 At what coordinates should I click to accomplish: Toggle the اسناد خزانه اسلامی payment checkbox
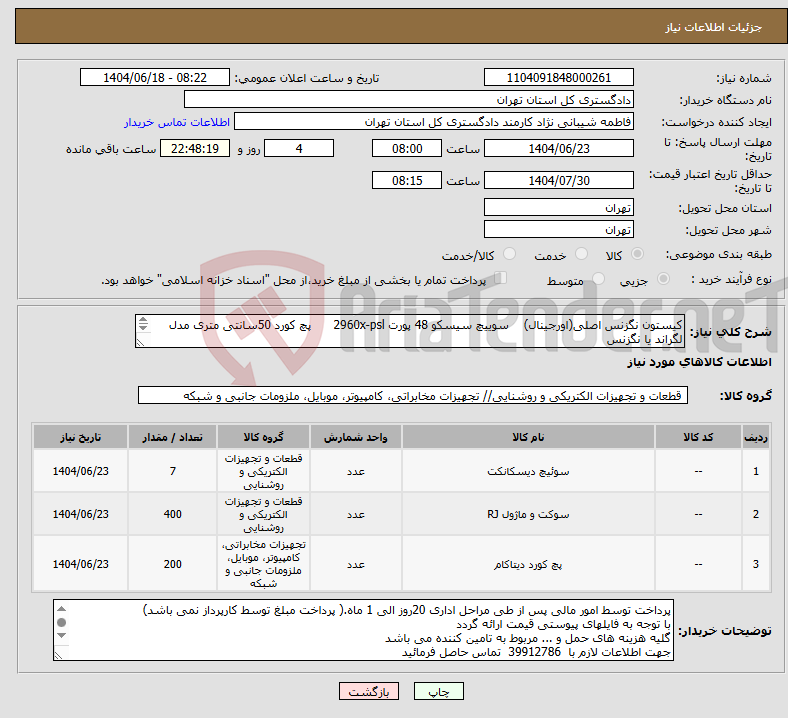[x=501, y=278]
